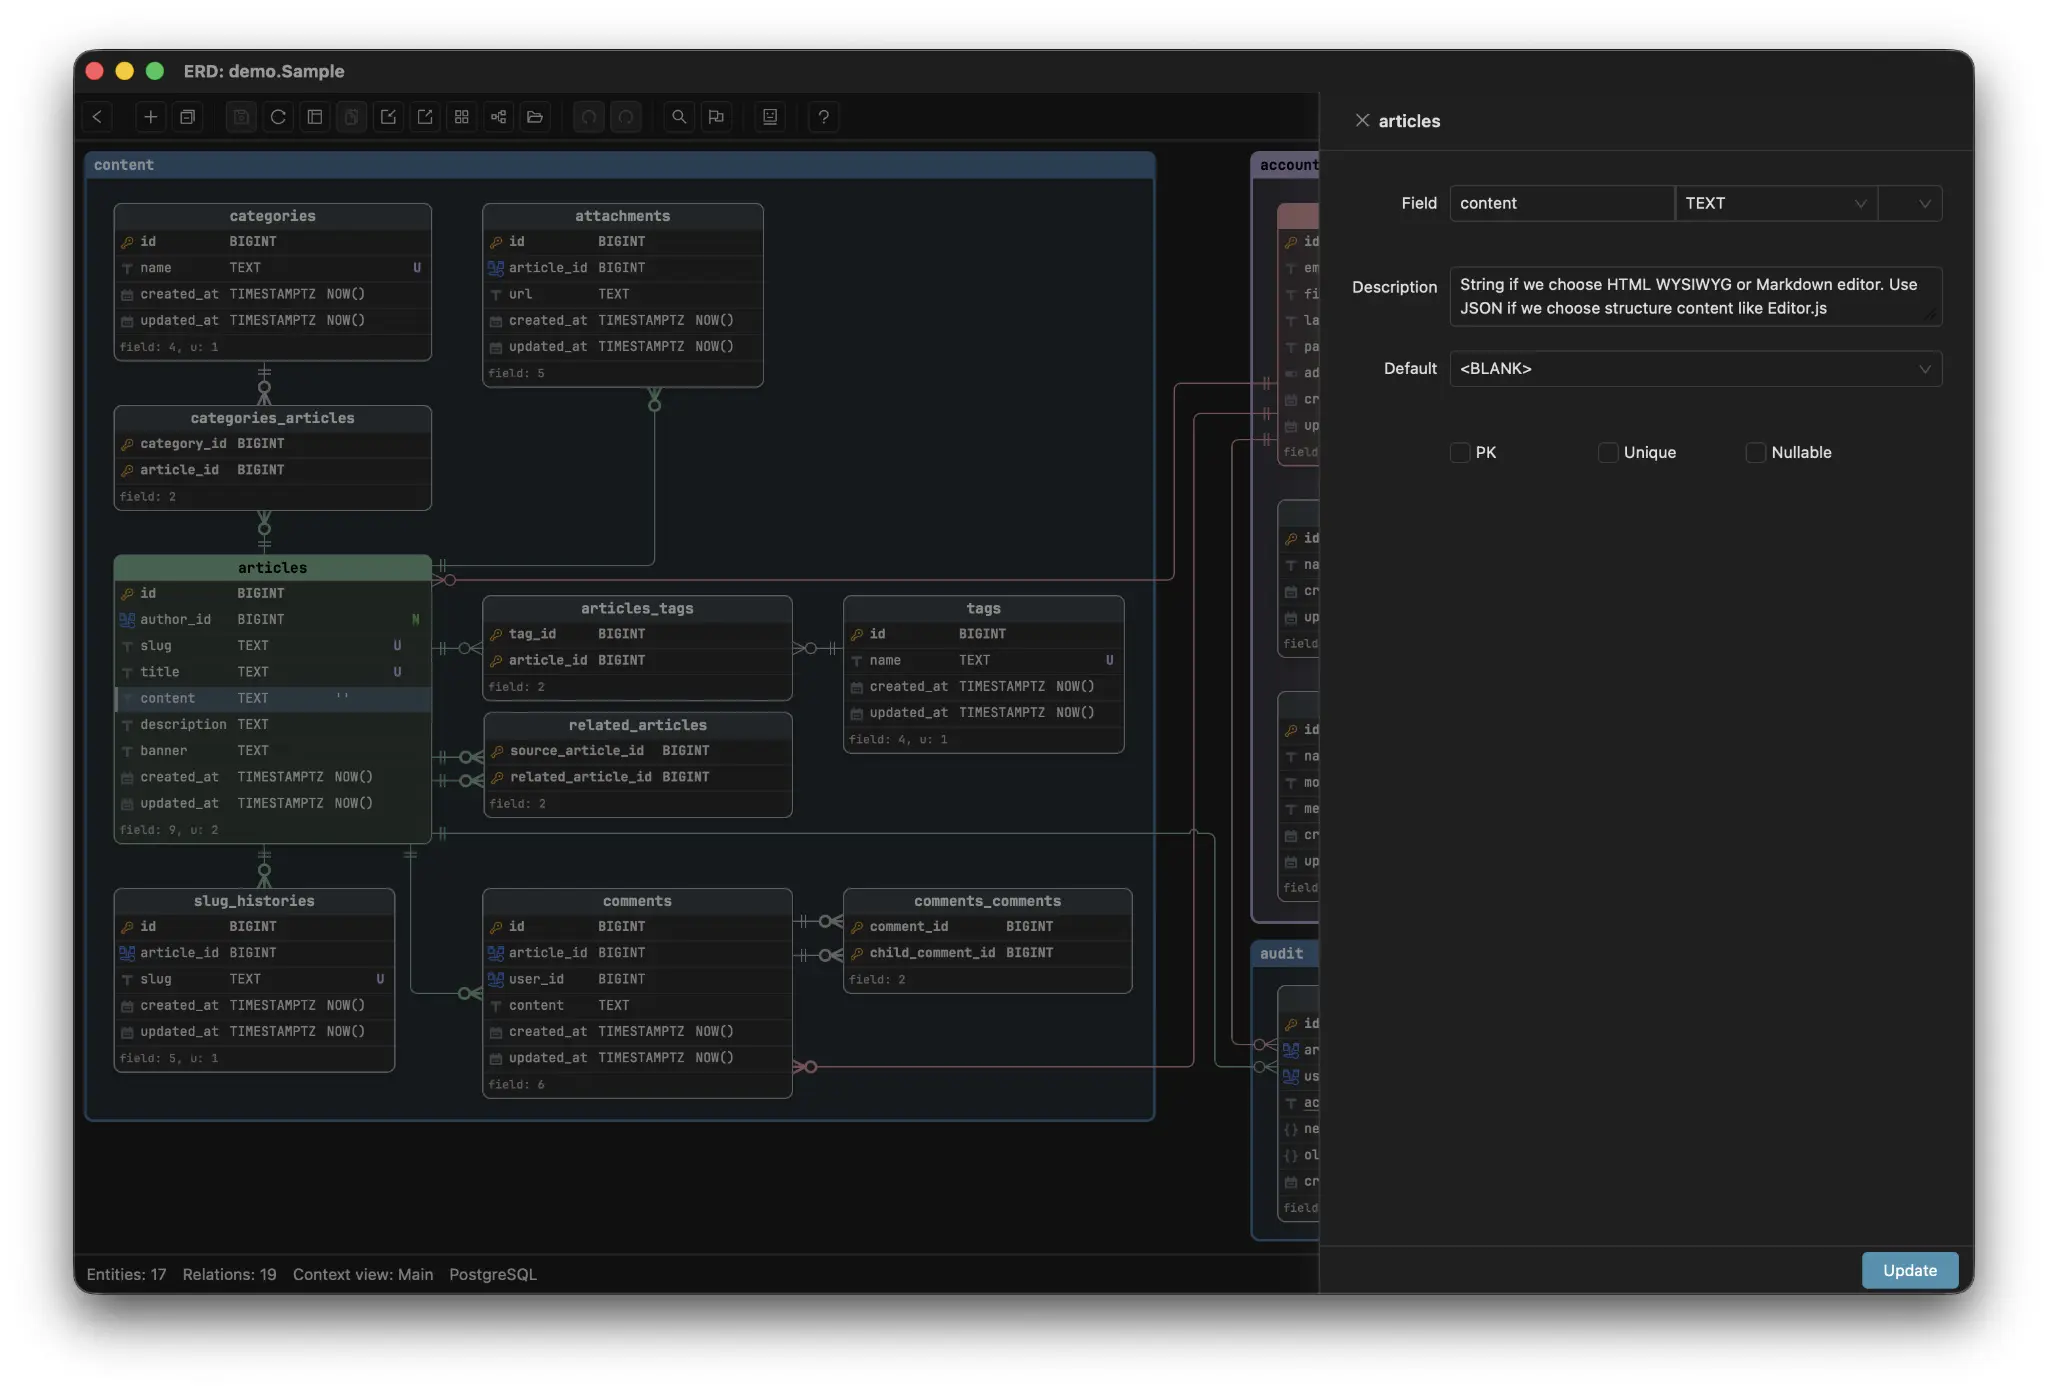
Task: Click the collapse-all stacked squares icon
Action: pyautogui.click(x=187, y=117)
